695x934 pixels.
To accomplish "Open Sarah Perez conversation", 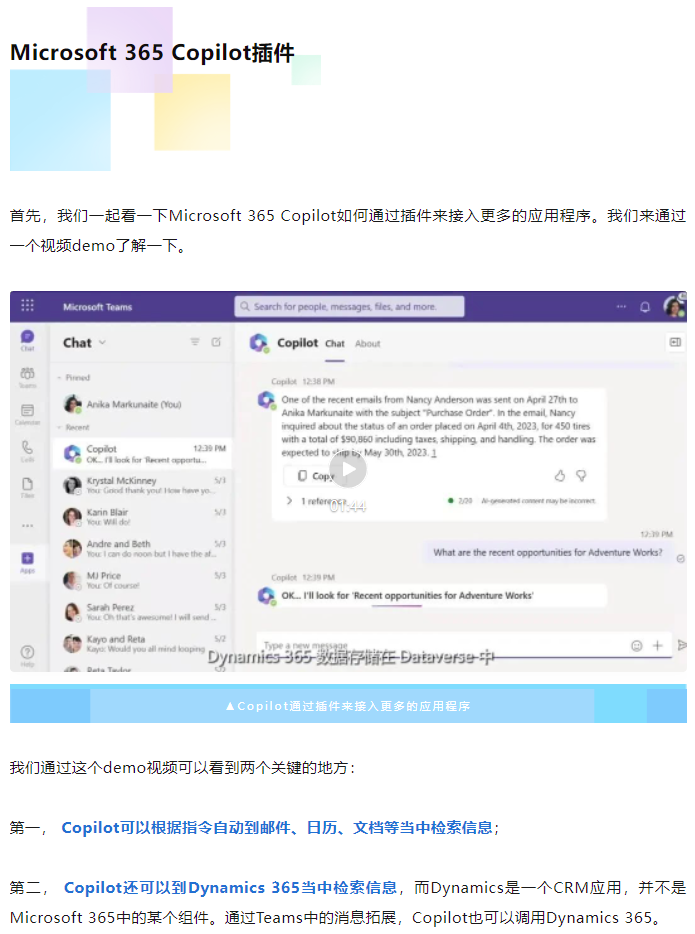I will (x=142, y=612).
